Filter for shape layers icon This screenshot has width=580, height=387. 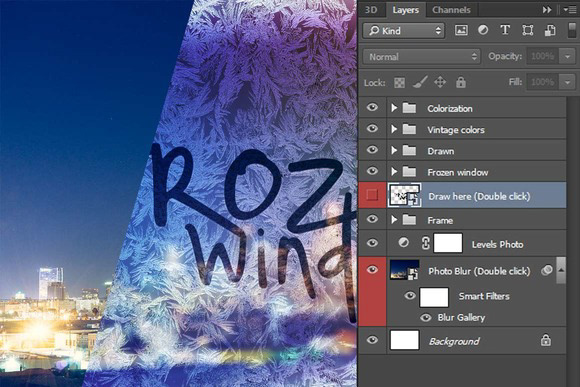coord(527,30)
